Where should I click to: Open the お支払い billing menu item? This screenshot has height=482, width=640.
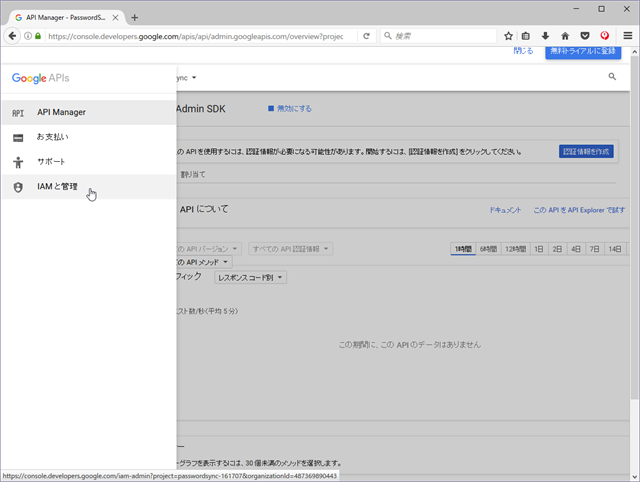[89, 137]
